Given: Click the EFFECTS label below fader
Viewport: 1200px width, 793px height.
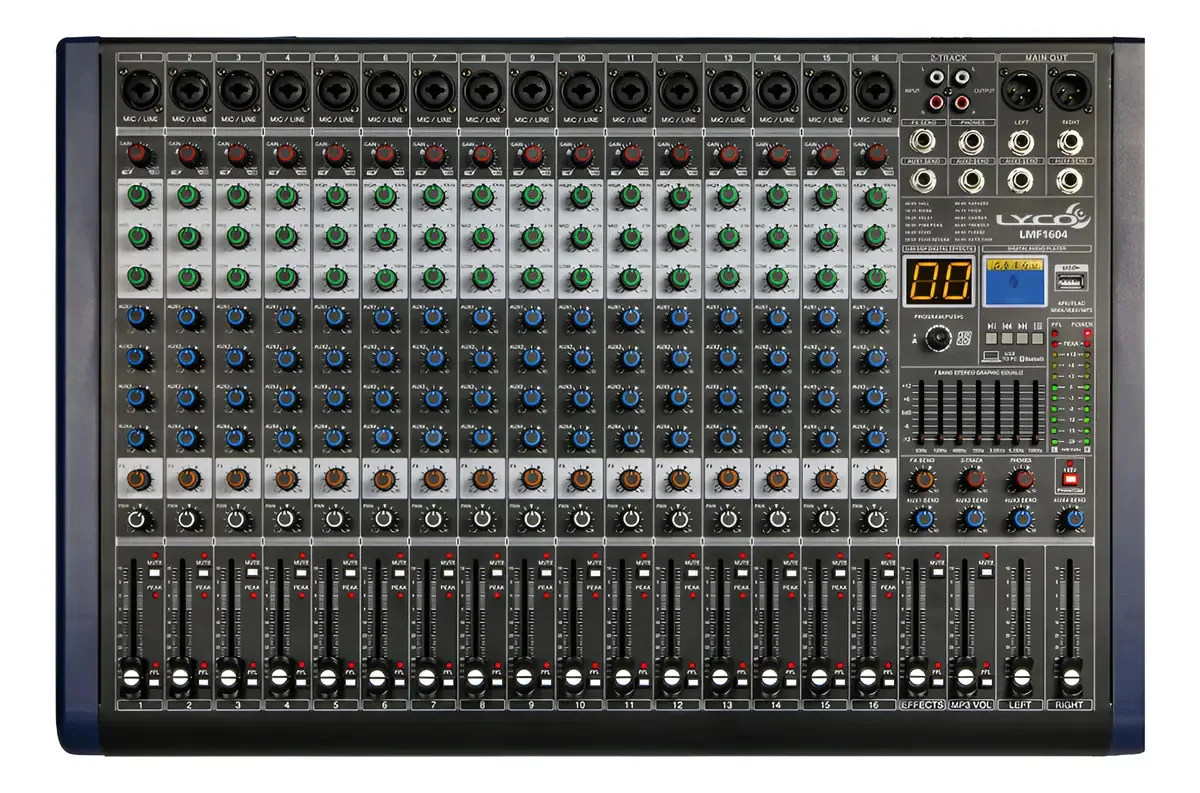Looking at the screenshot, I should click(x=922, y=704).
